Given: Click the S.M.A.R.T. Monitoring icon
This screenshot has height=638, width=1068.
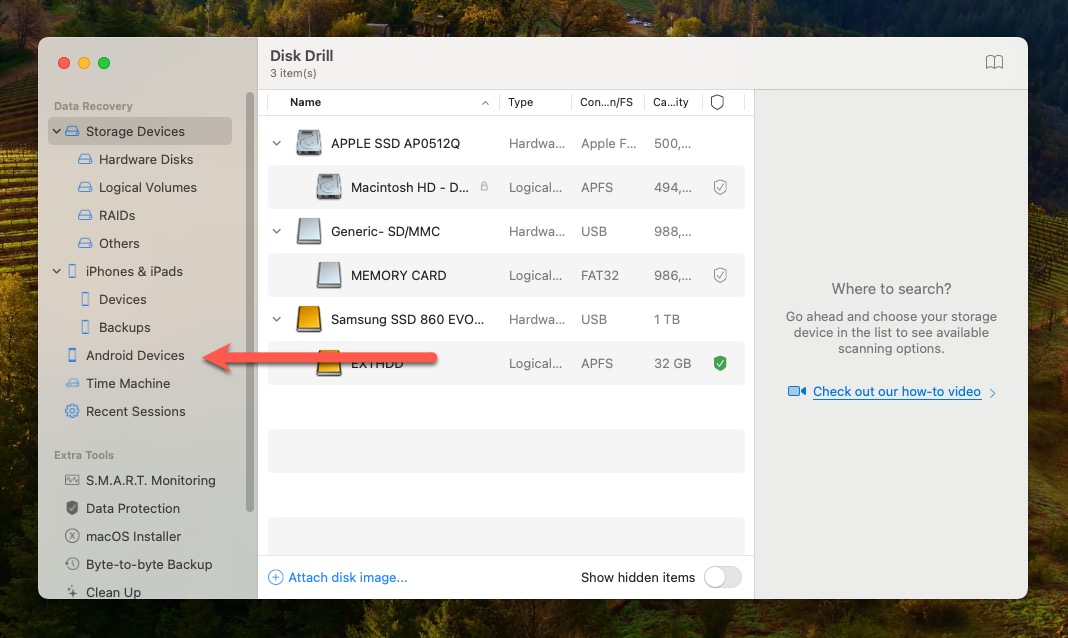Looking at the screenshot, I should tap(72, 480).
